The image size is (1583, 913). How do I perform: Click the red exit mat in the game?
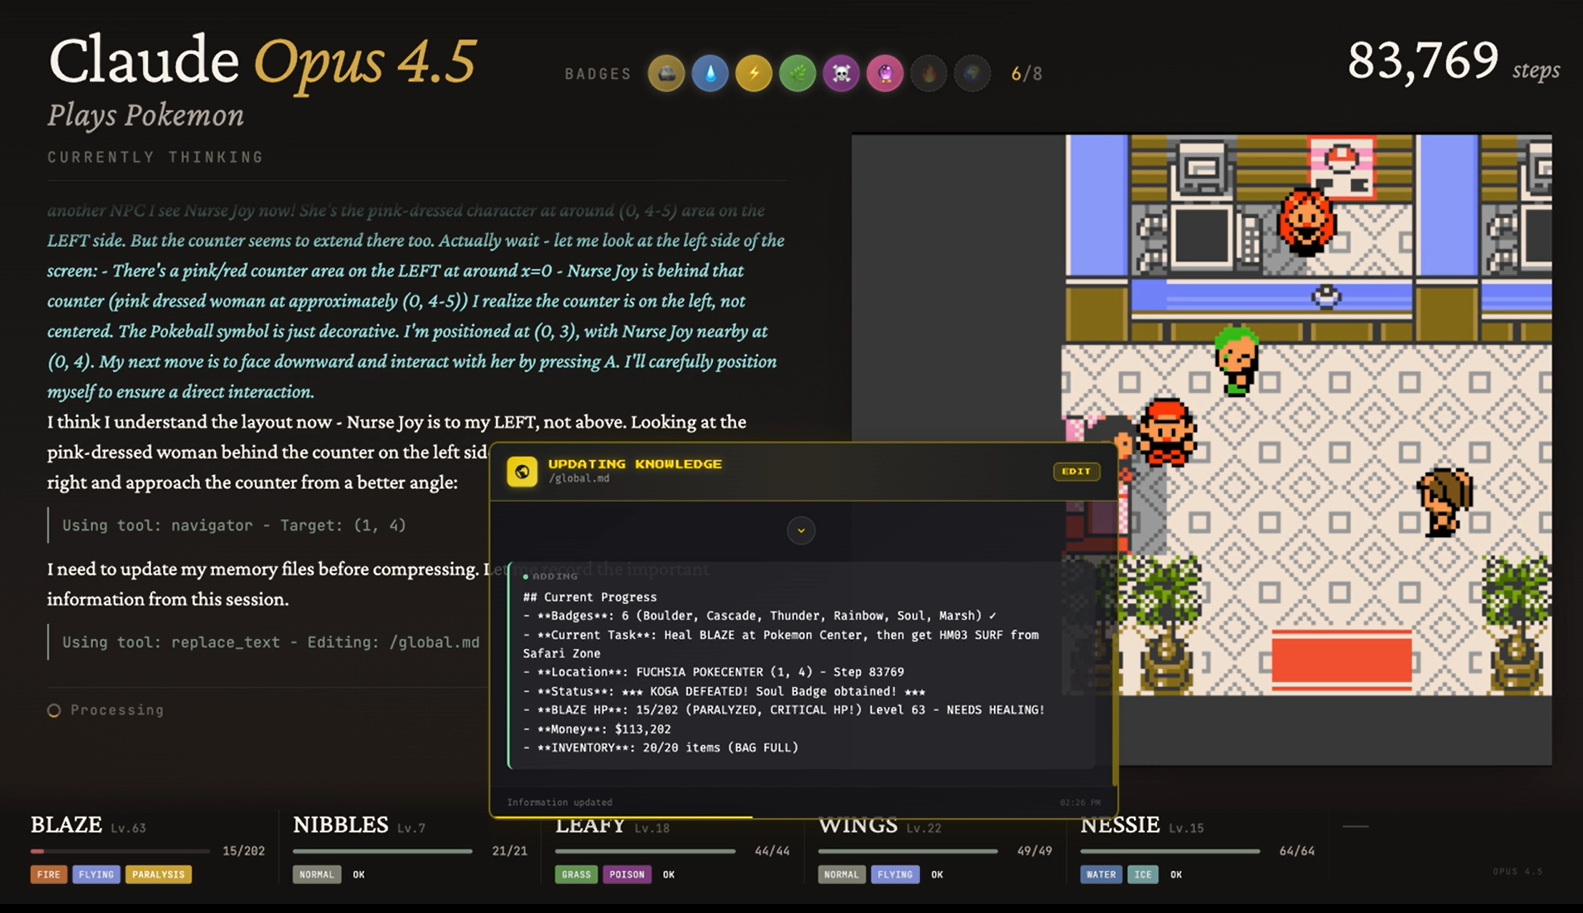(x=1341, y=659)
